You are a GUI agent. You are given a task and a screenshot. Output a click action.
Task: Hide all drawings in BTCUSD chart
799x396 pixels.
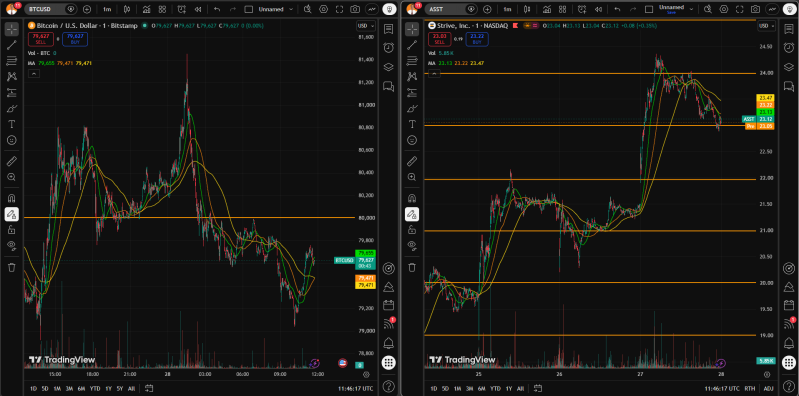11,245
